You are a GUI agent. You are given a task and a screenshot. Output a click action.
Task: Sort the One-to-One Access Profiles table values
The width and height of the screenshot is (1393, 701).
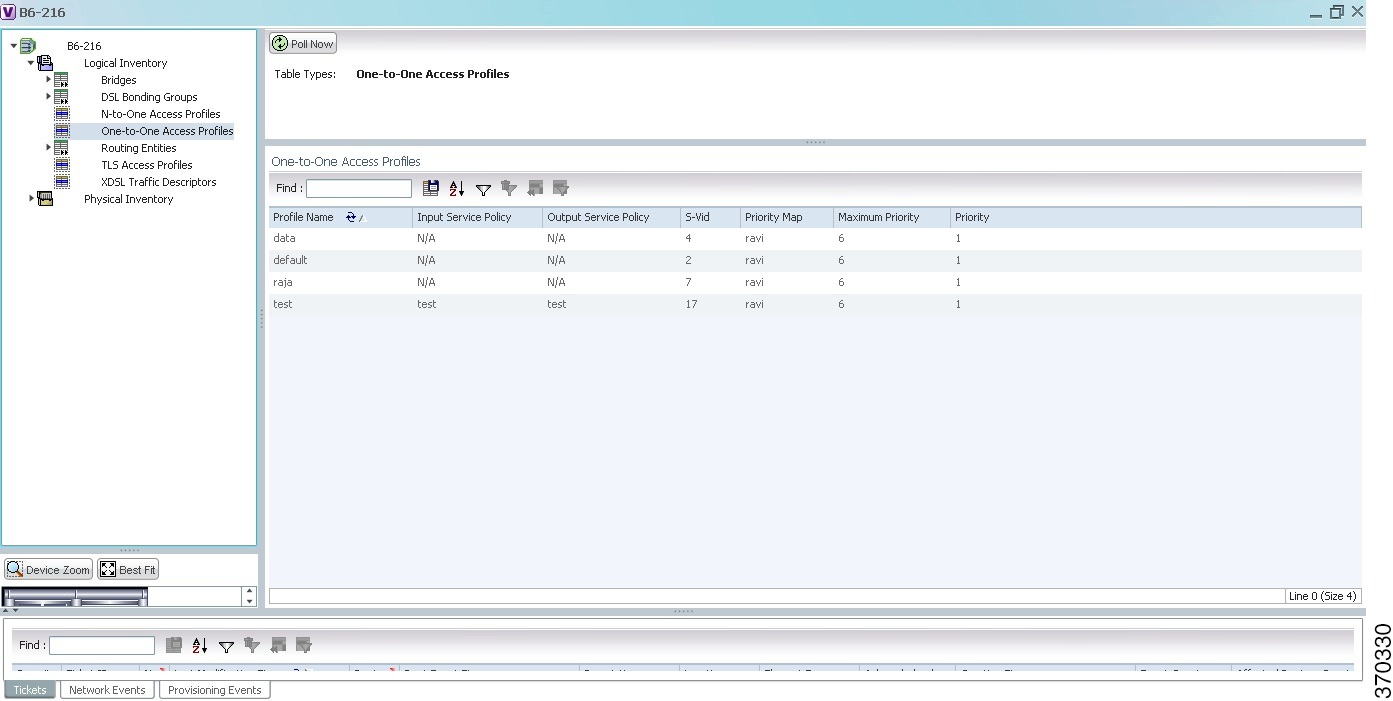tap(457, 188)
